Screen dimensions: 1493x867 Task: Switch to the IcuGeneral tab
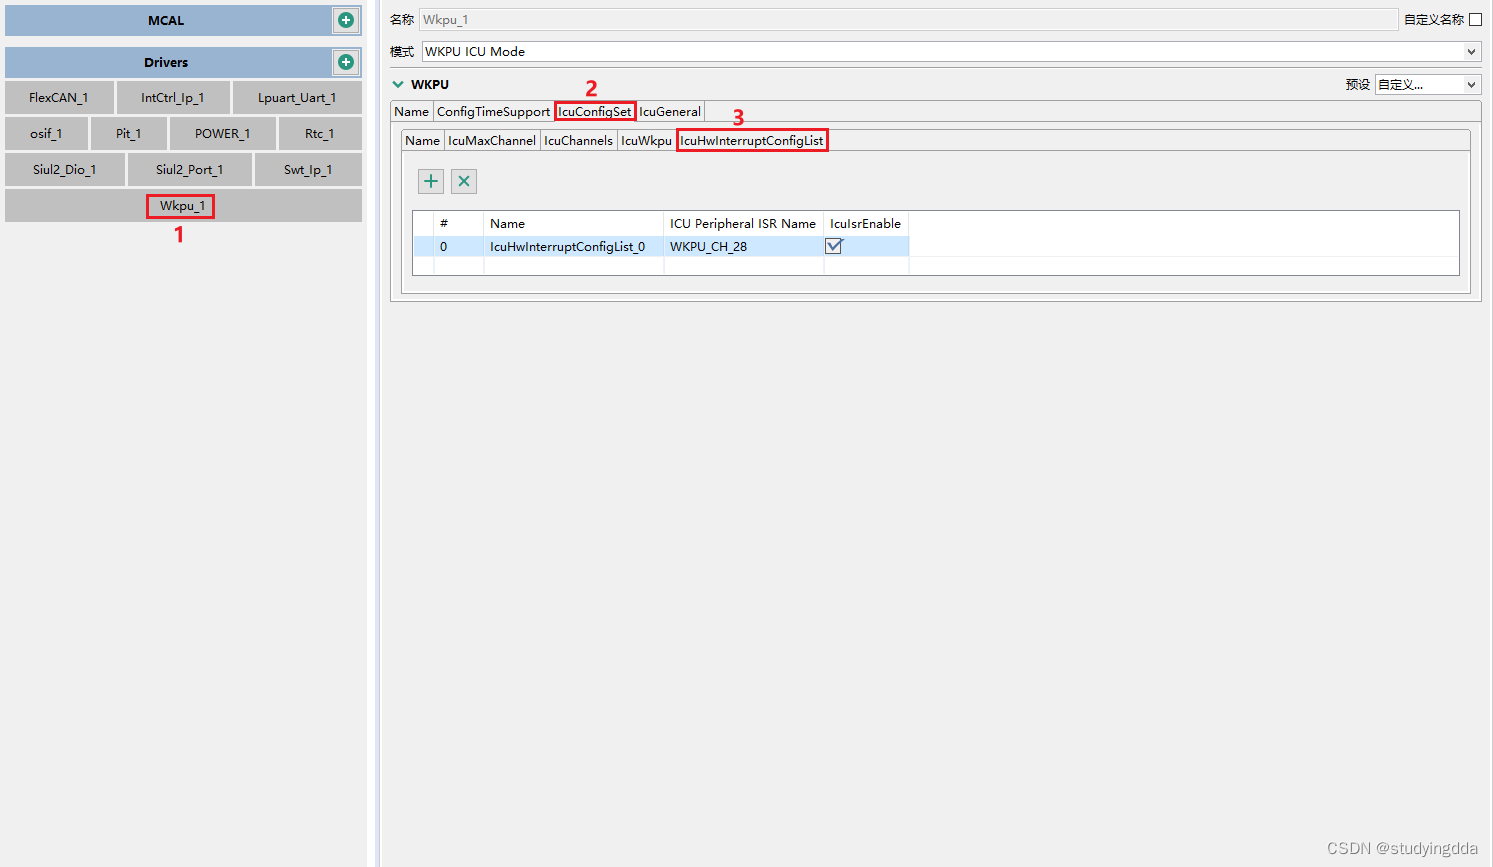(x=670, y=111)
